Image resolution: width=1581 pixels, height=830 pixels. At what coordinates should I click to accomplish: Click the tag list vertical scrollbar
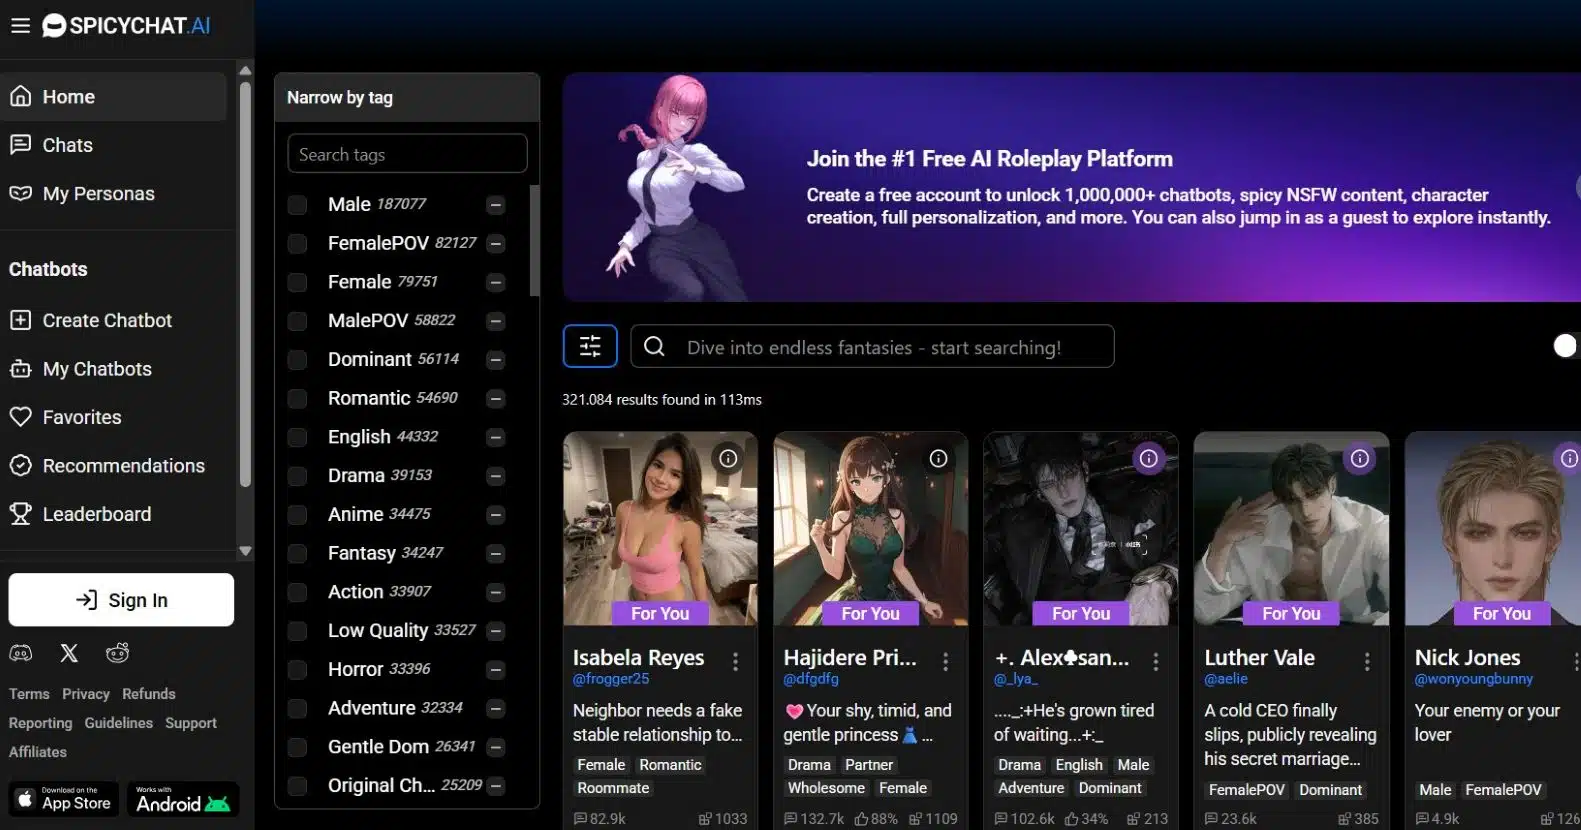pos(534,241)
